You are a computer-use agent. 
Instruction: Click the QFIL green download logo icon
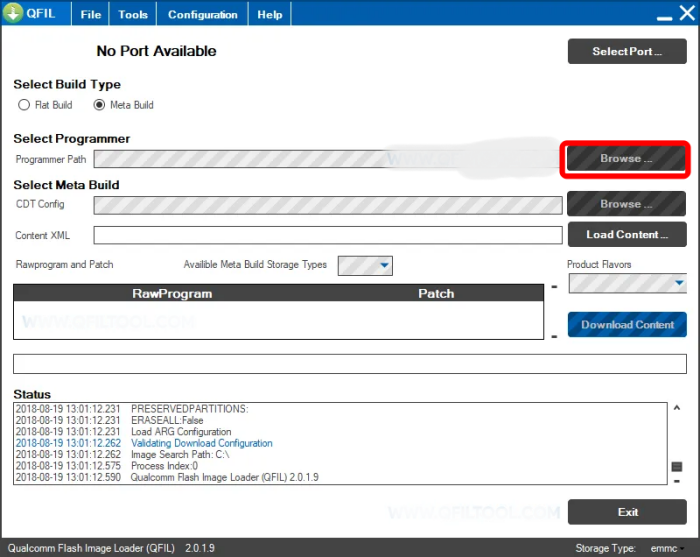[13, 13]
